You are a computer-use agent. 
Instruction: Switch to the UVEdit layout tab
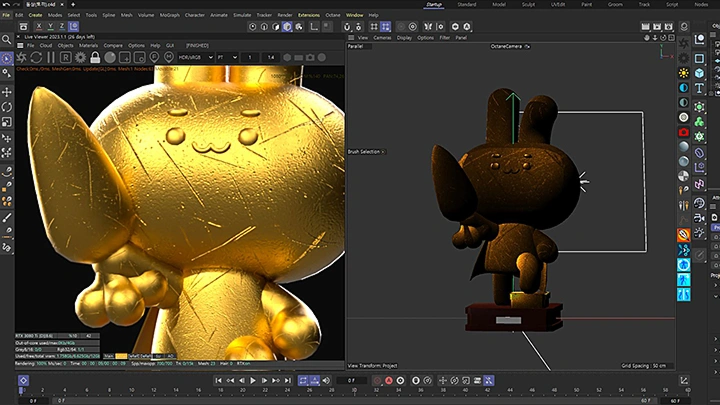pyautogui.click(x=558, y=5)
